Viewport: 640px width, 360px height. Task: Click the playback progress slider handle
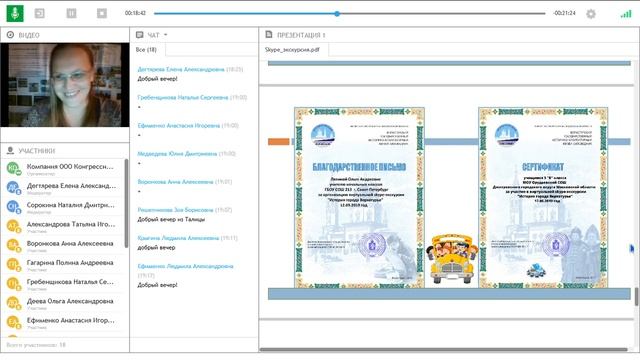(337, 13)
